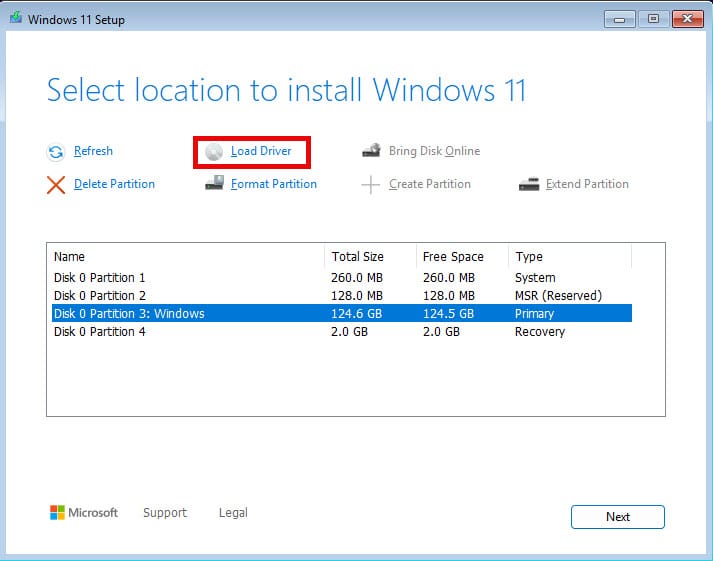
Task: Click the red X Delete Partition icon
Action: [x=55, y=185]
